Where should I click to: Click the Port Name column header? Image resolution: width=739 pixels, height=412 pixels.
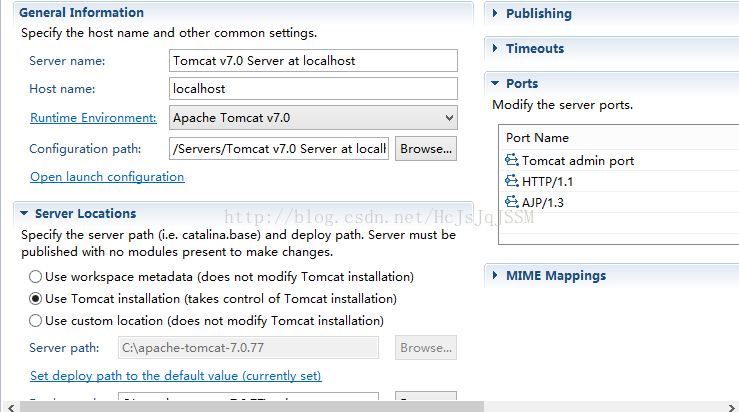(537, 138)
